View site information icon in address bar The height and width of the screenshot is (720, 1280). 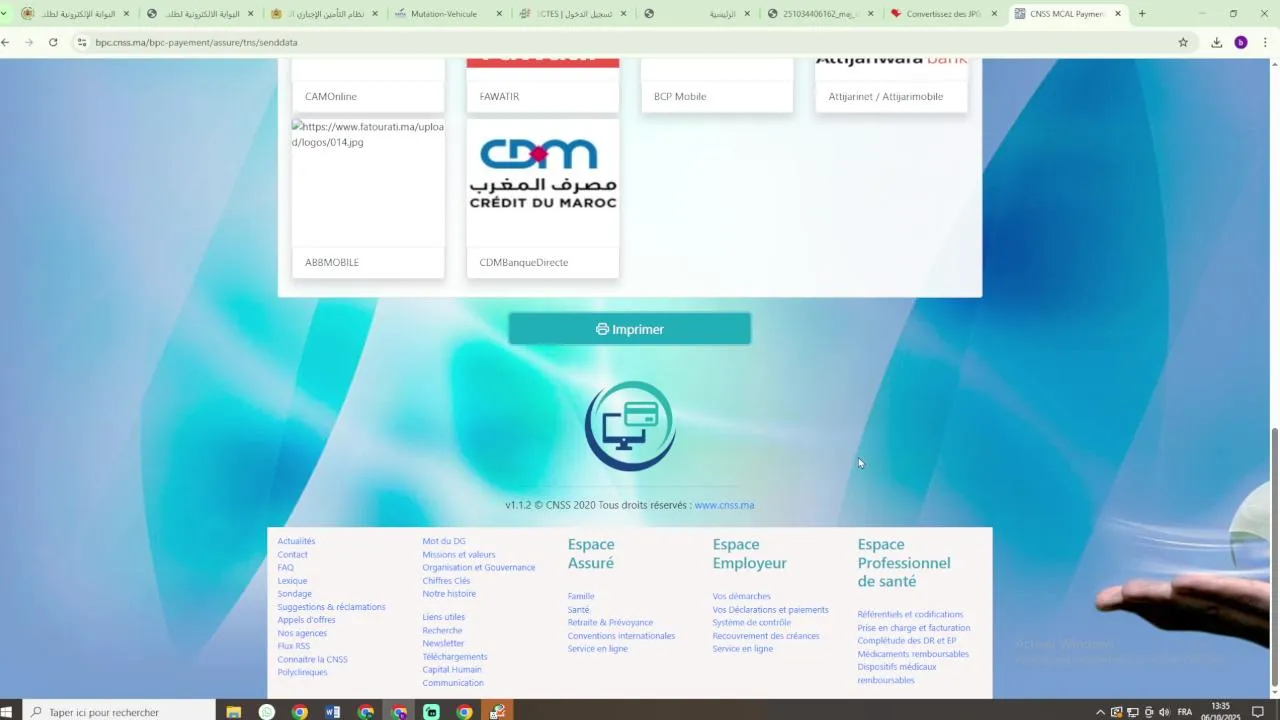tap(82, 42)
